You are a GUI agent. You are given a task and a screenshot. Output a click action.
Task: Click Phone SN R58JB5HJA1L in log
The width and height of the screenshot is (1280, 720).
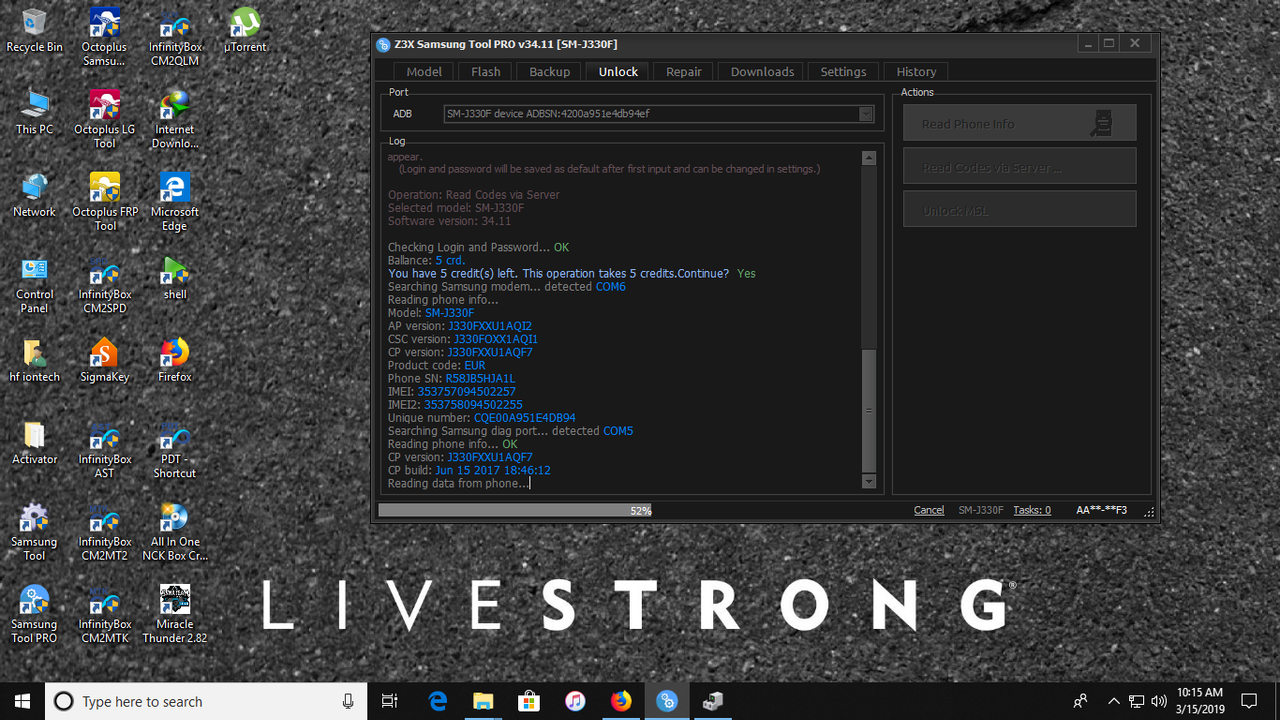tap(480, 379)
